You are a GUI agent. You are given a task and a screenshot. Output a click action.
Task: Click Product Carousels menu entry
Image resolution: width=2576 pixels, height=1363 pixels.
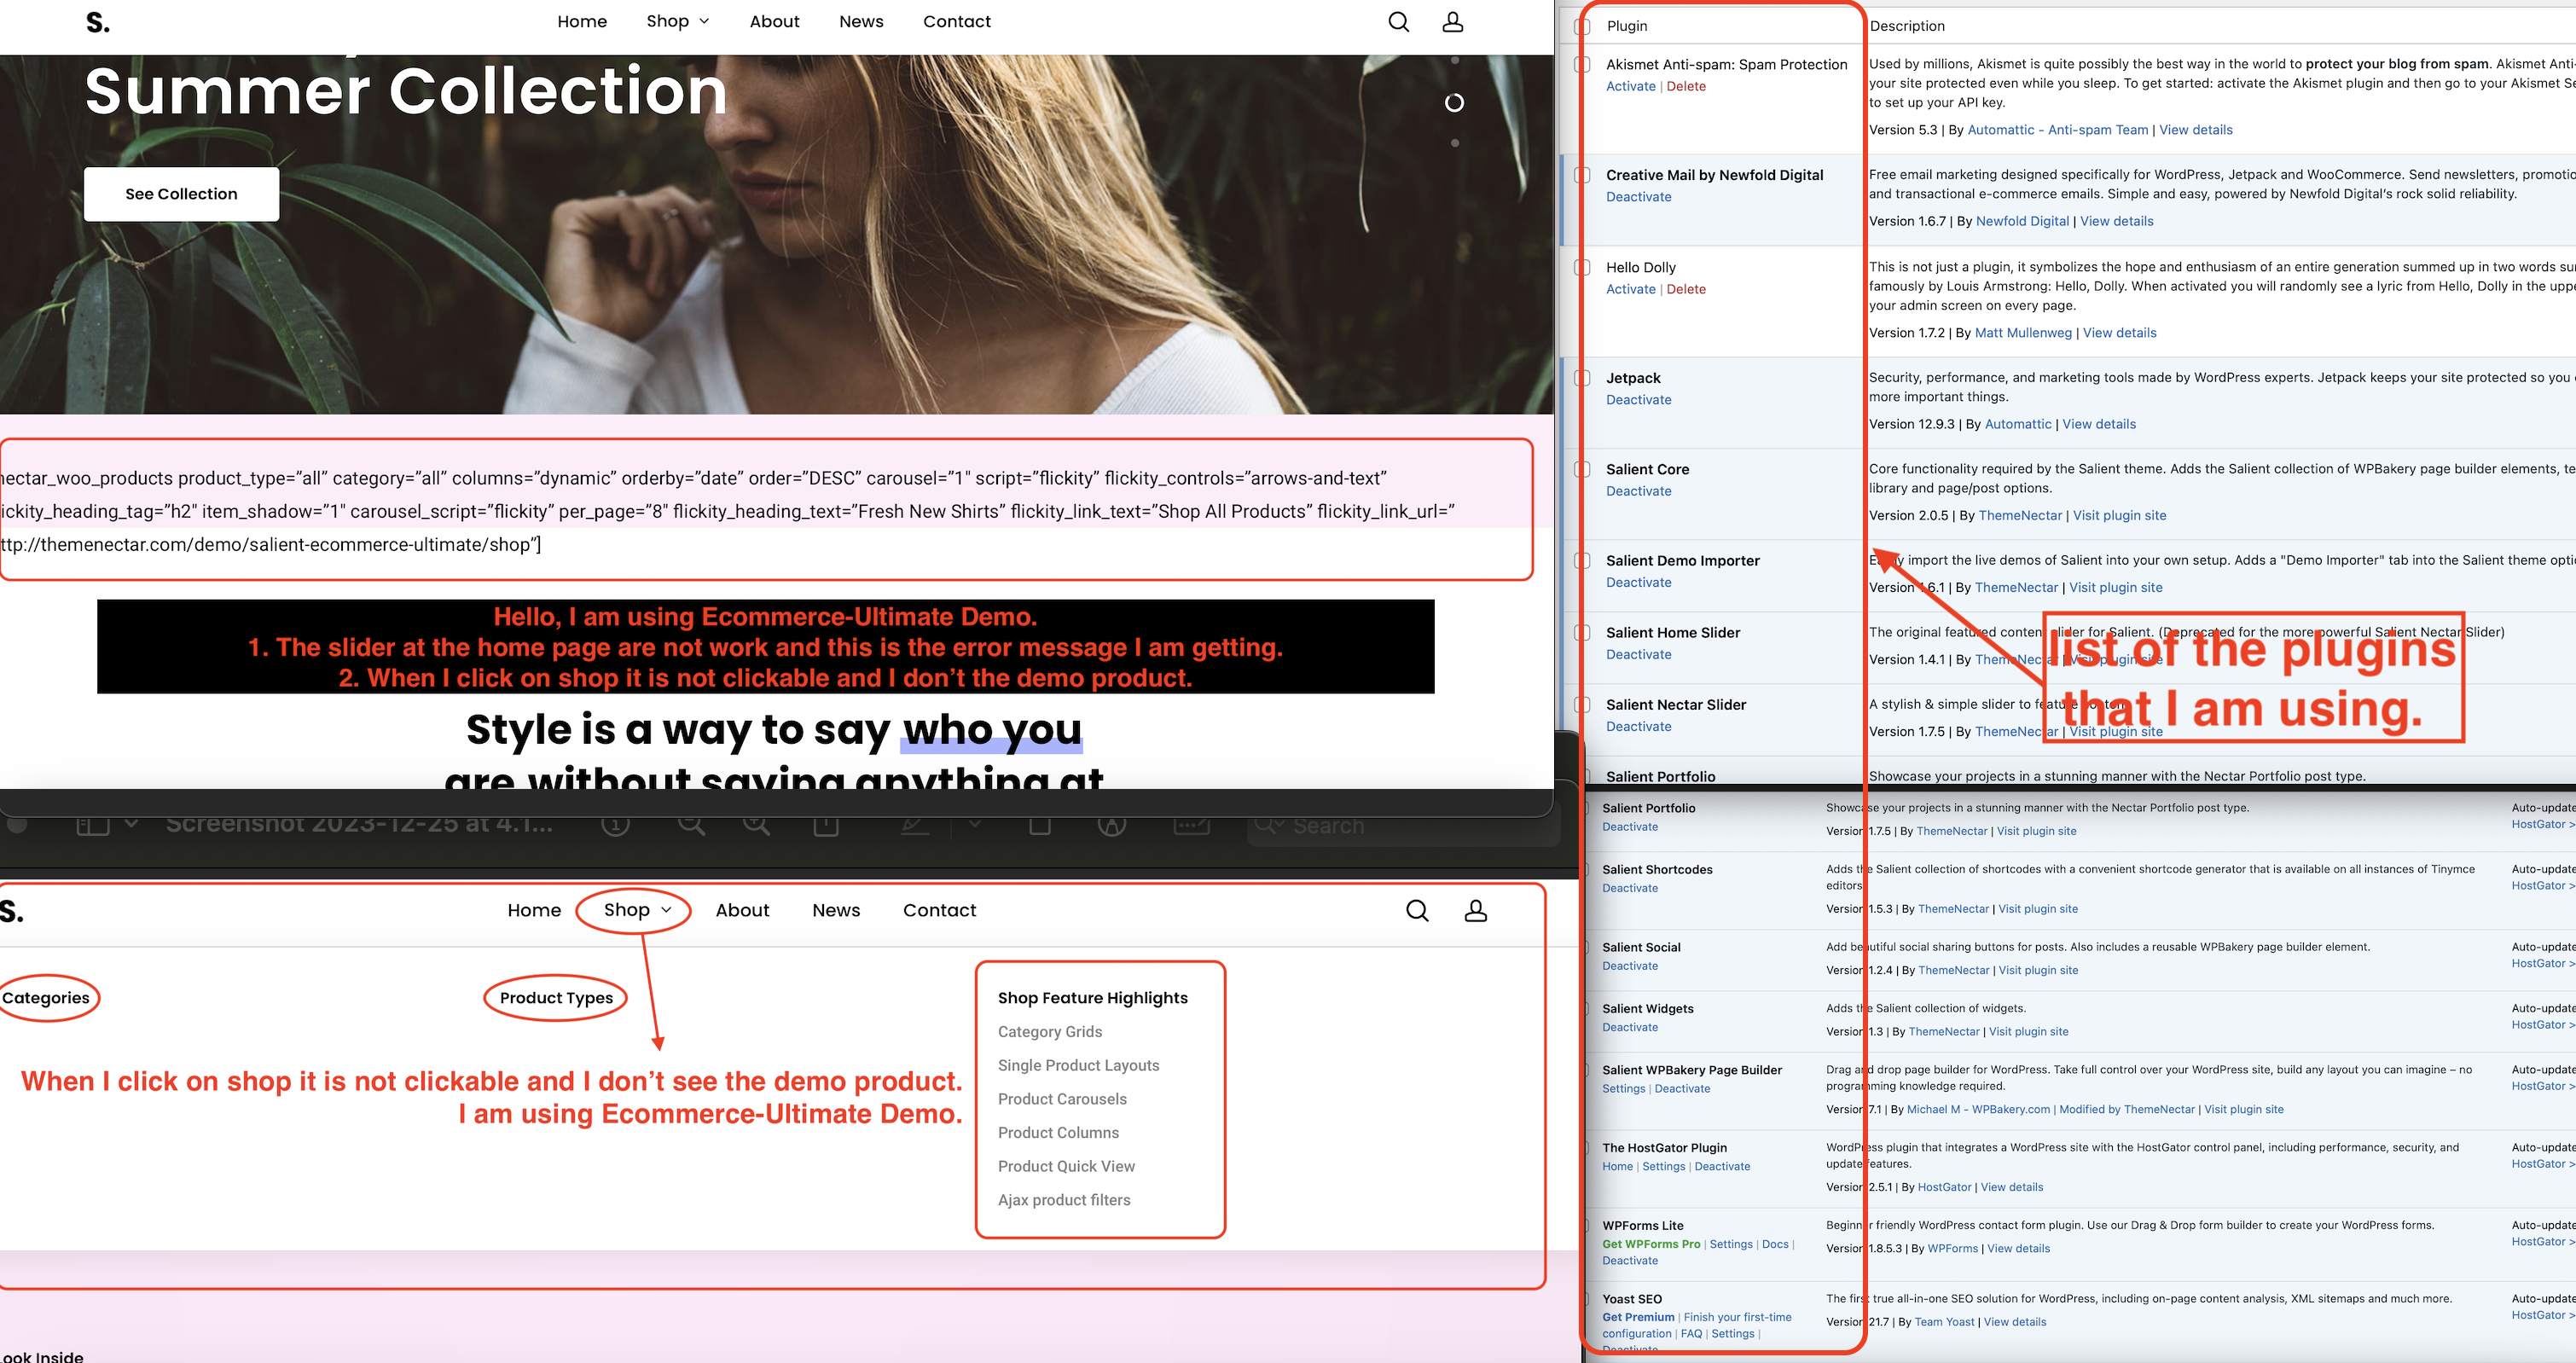(1062, 1099)
